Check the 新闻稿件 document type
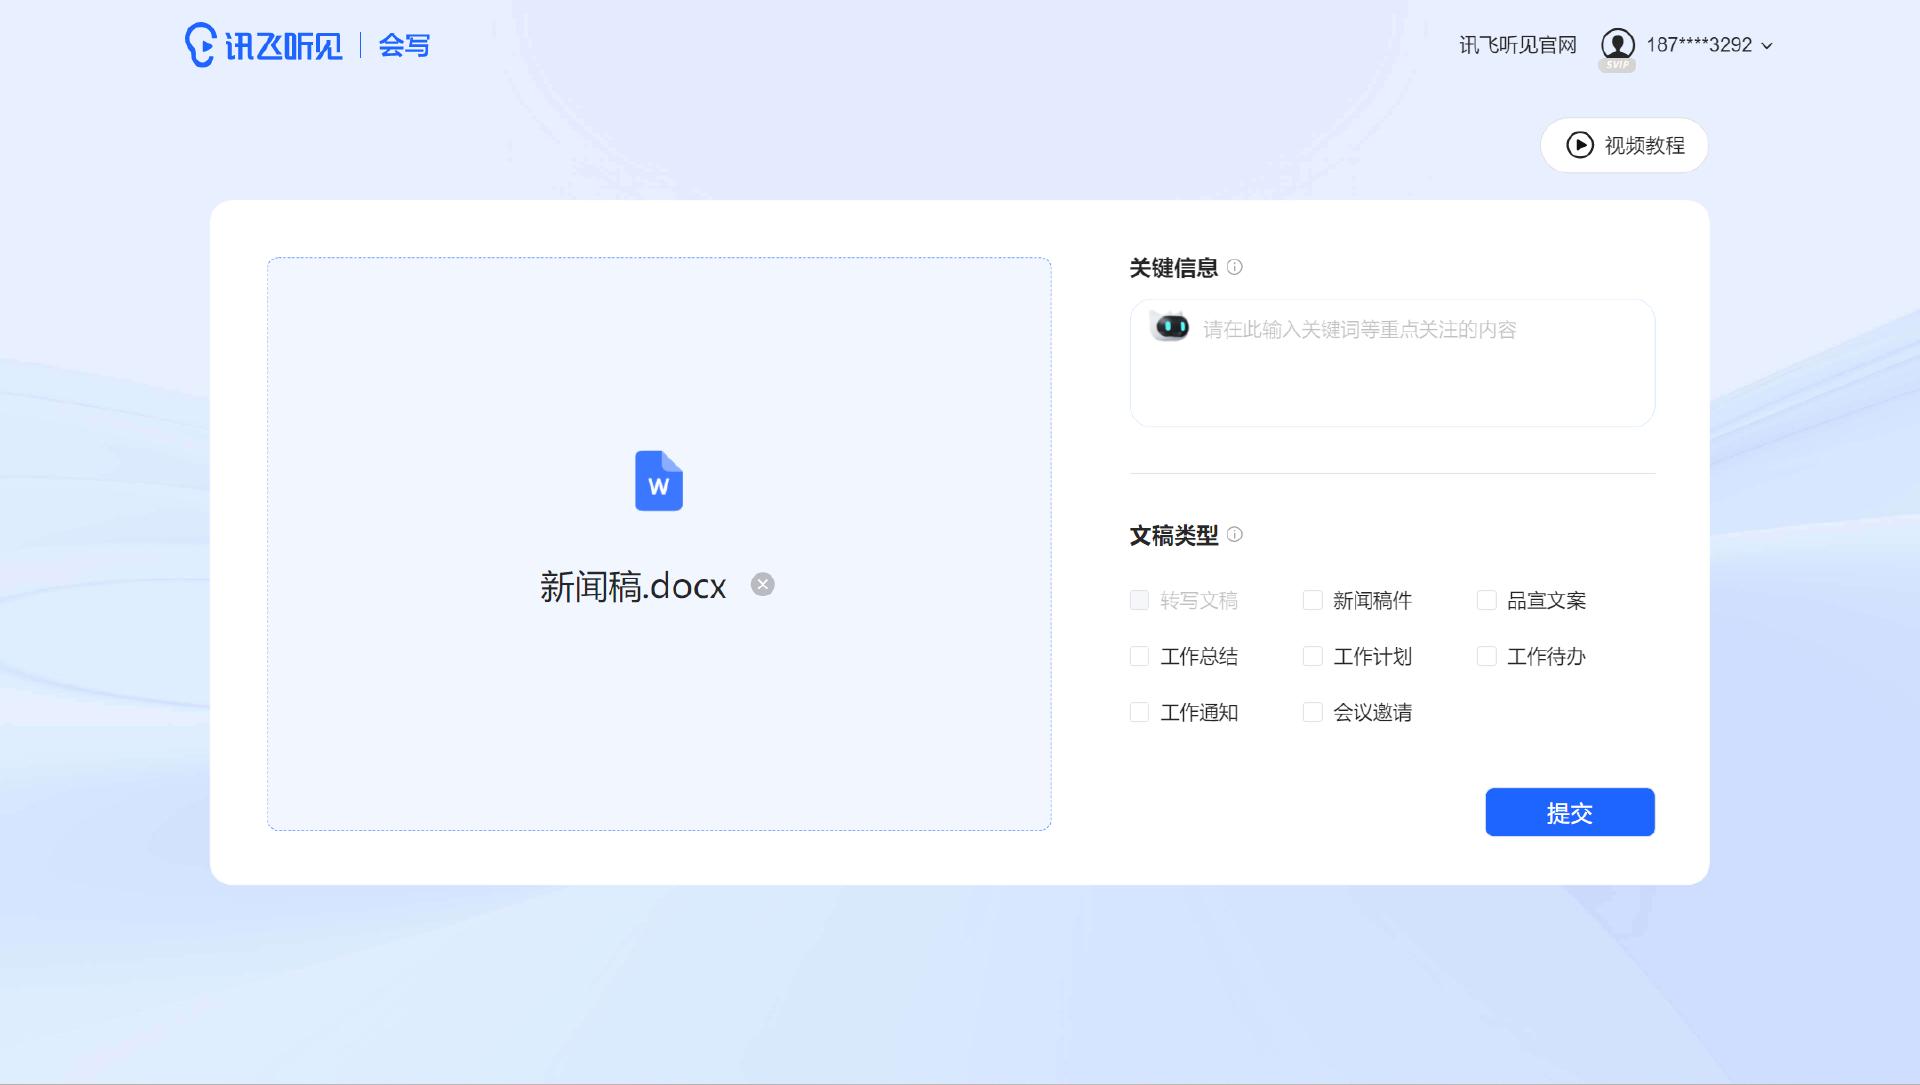This screenshot has width=1920, height=1085. click(1311, 599)
